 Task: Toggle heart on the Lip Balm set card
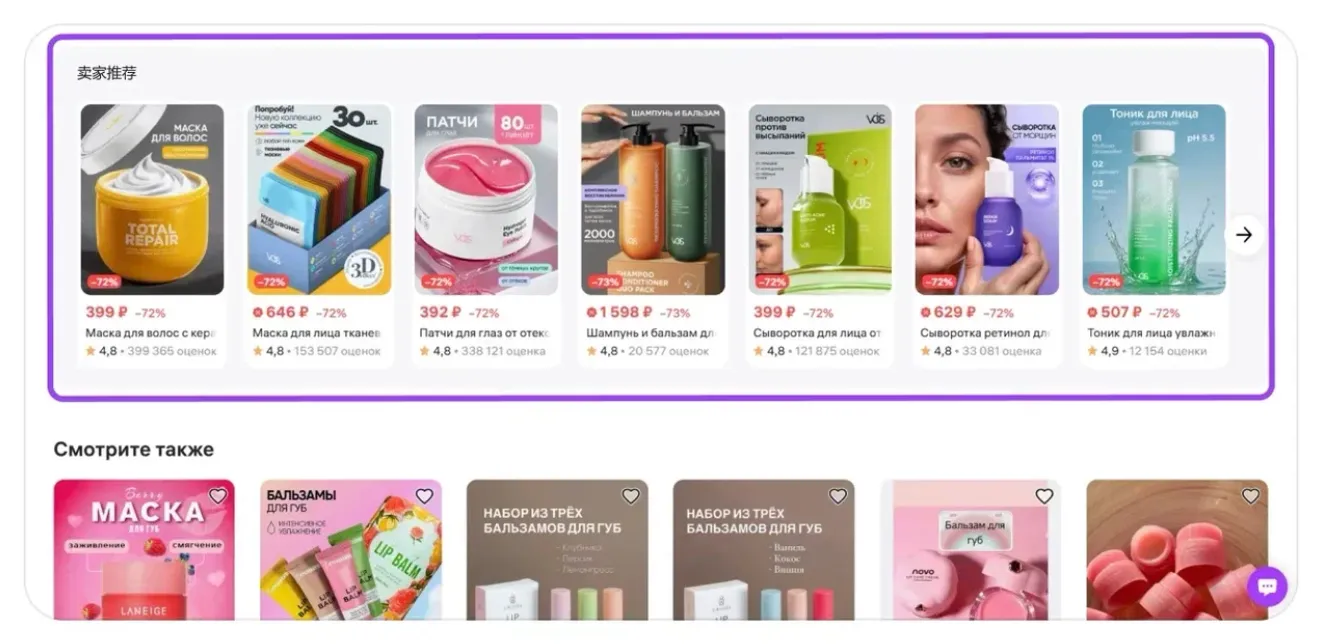[x=424, y=496]
